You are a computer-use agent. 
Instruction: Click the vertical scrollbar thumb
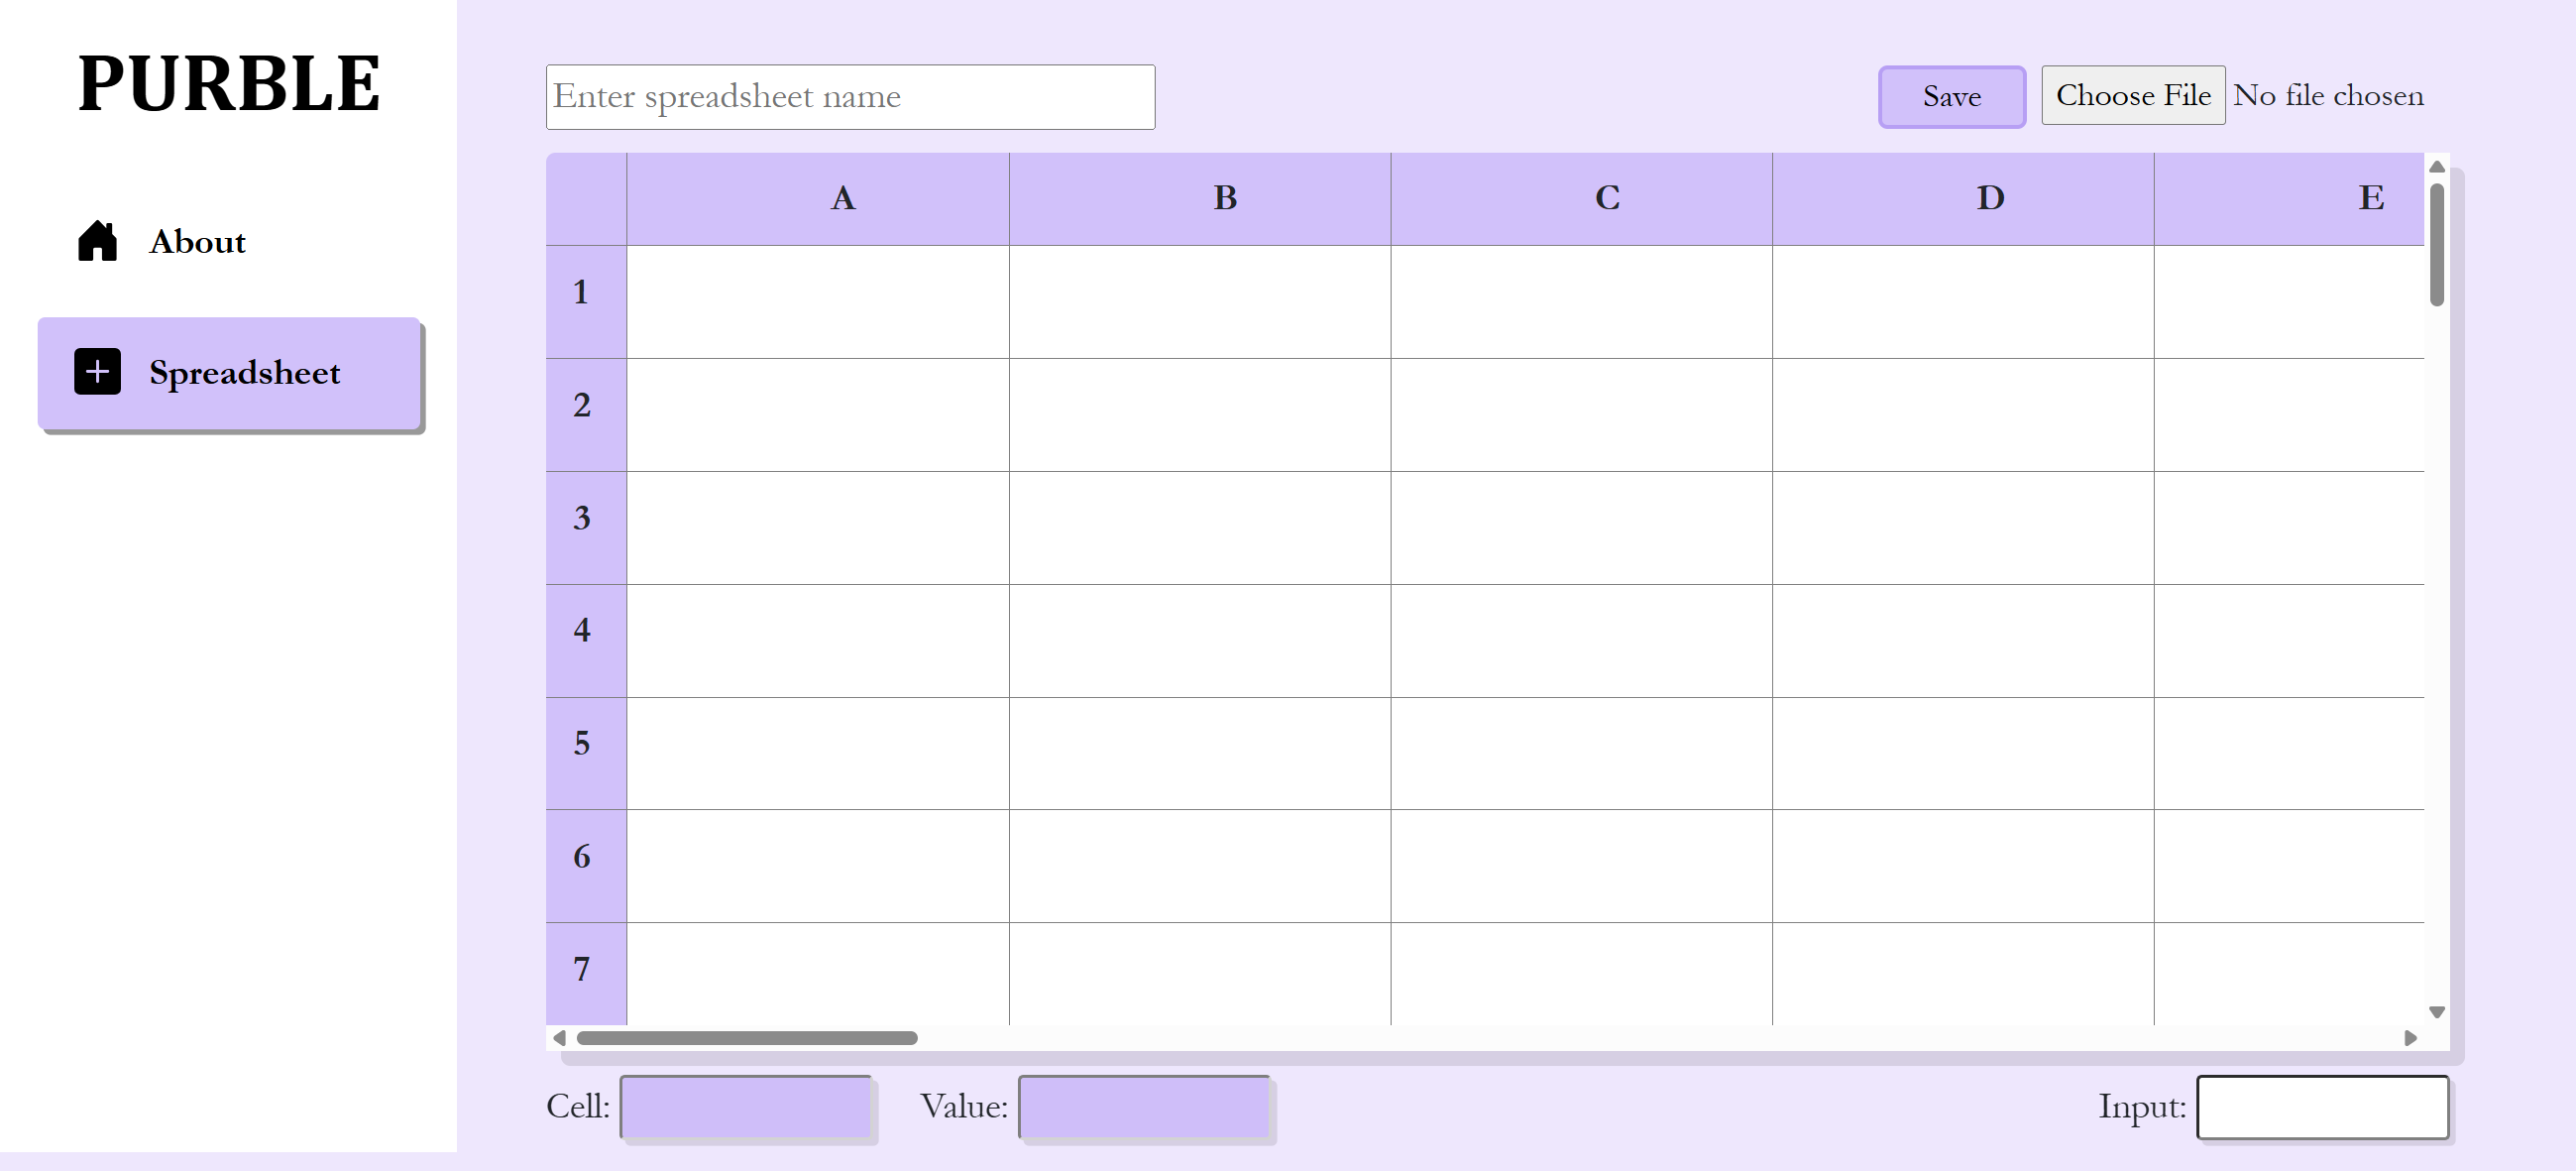click(2437, 244)
